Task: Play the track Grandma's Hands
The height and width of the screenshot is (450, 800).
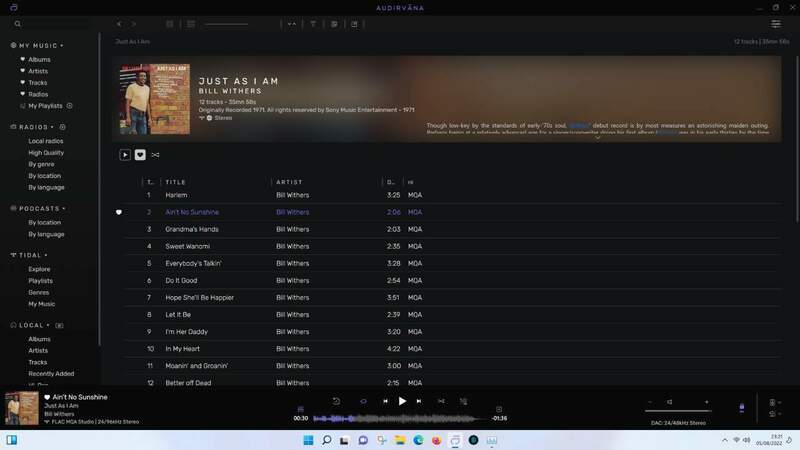Action: (x=192, y=229)
